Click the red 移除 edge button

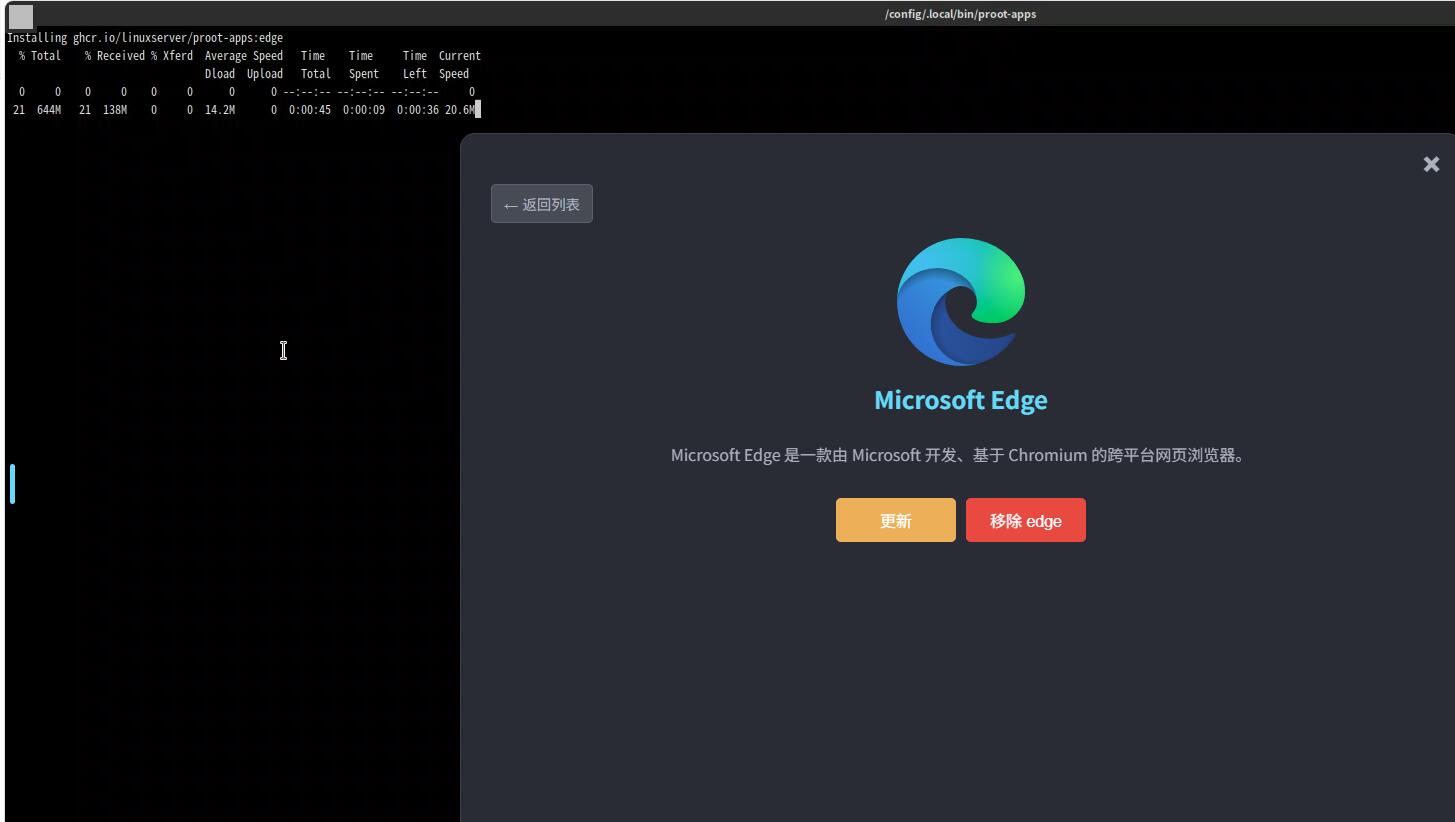1026,520
